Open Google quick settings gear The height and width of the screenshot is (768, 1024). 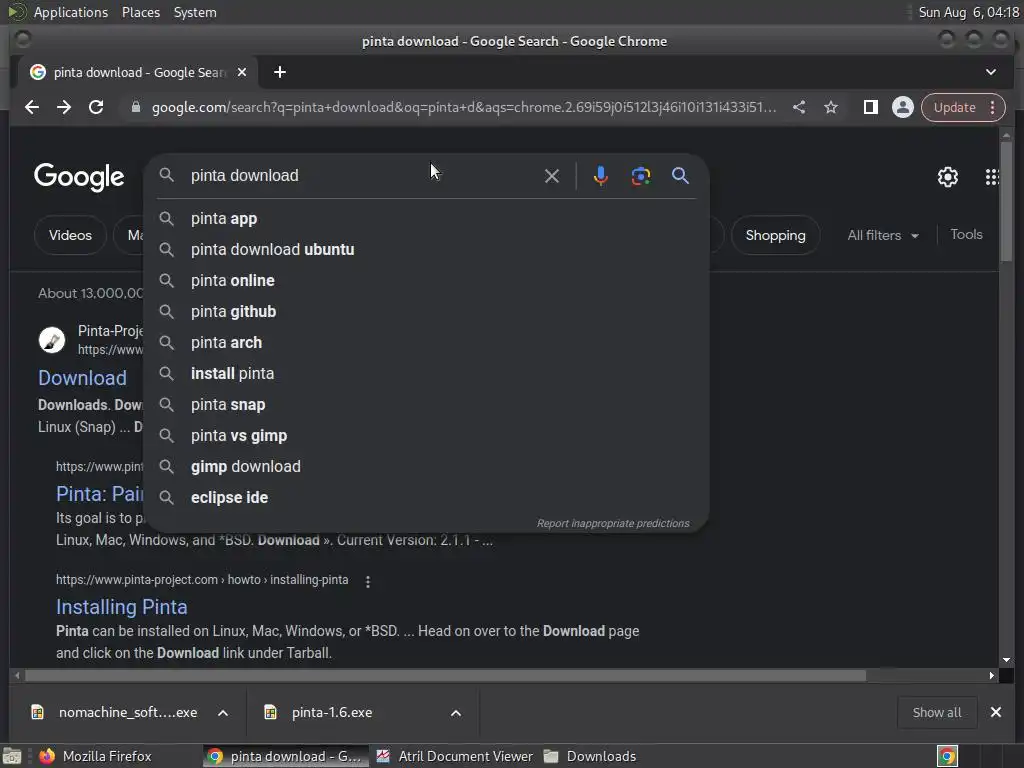click(x=948, y=177)
